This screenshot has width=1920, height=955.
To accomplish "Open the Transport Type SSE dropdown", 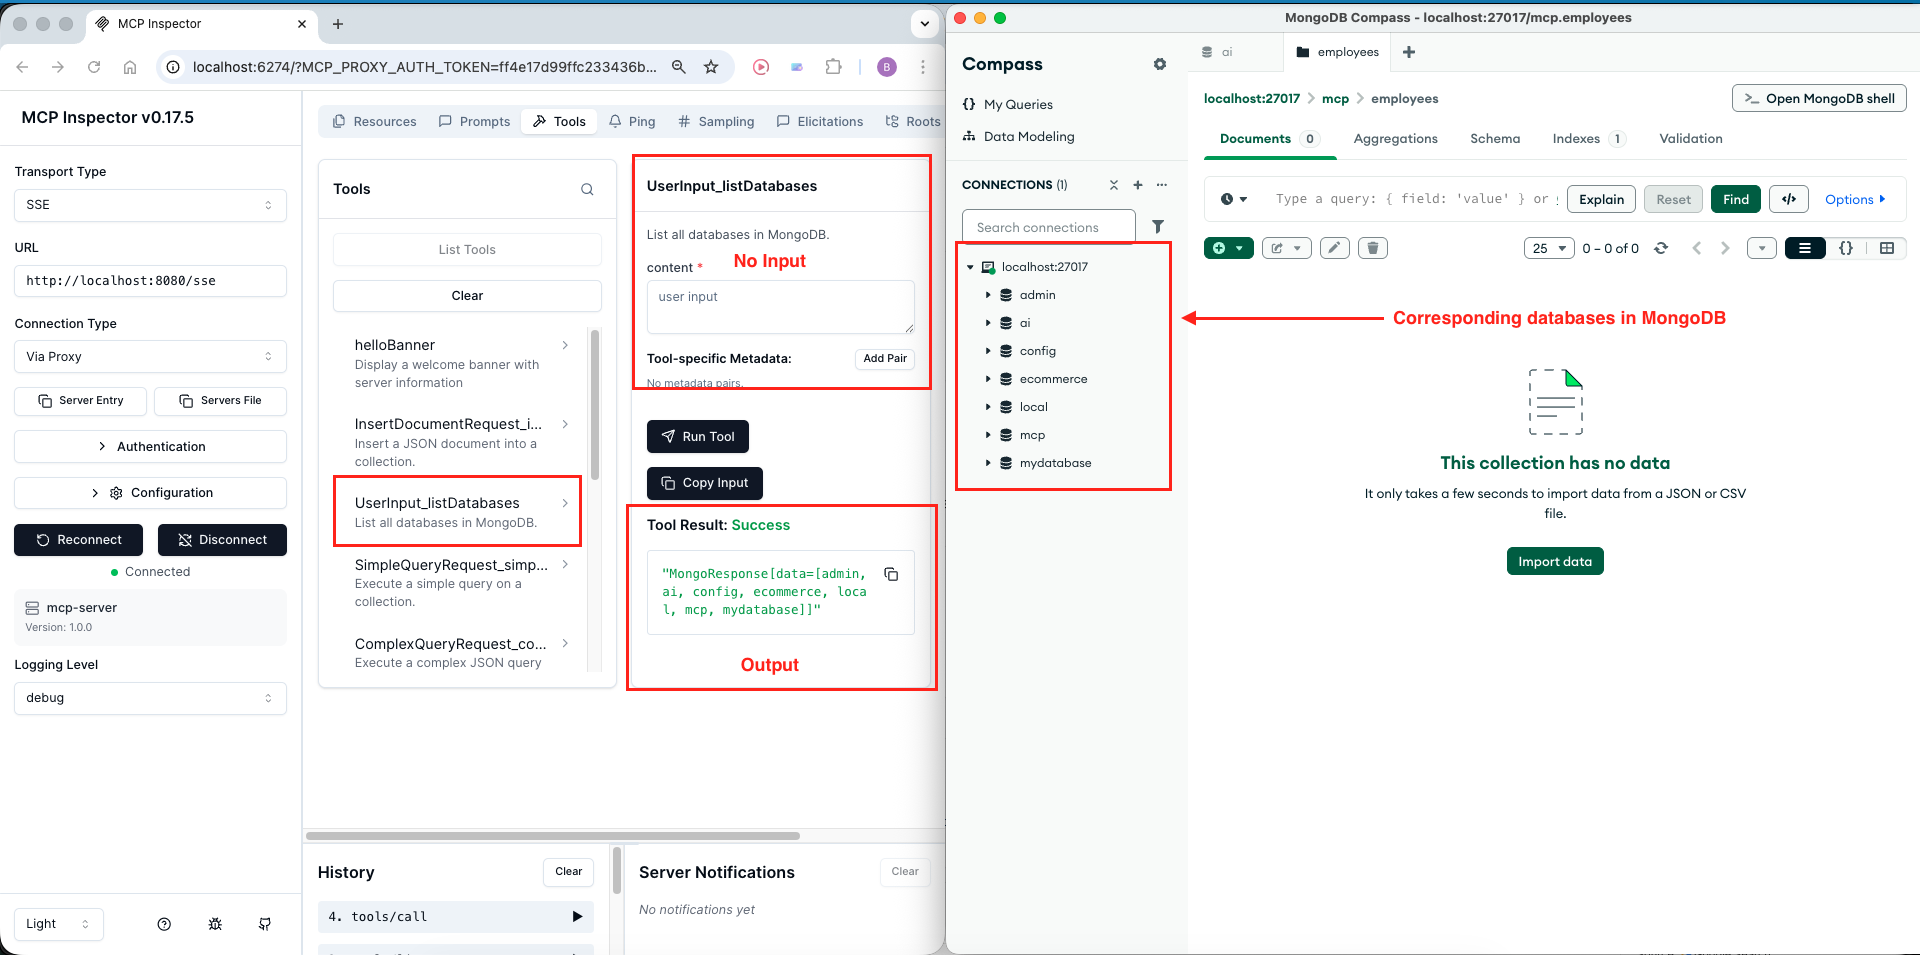I will (150, 205).
